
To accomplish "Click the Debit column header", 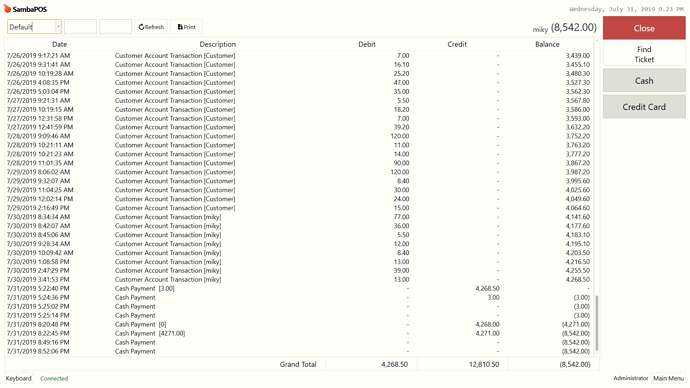I will coord(367,44).
